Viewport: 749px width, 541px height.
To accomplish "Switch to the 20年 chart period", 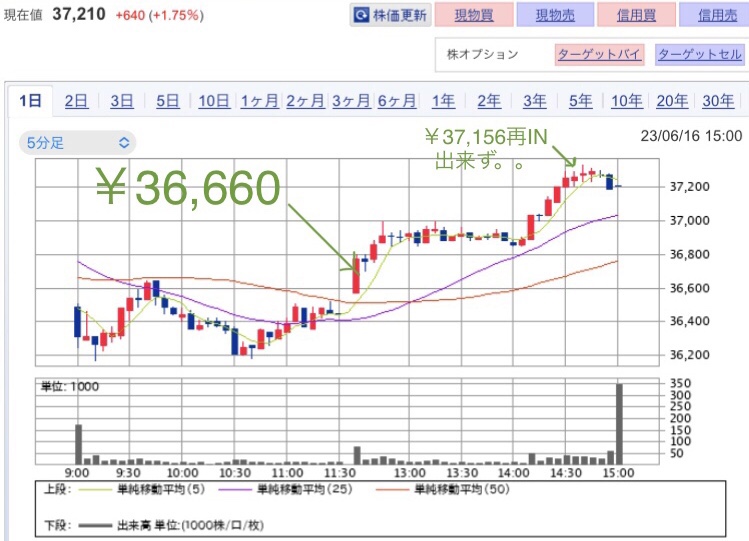I will pos(672,101).
